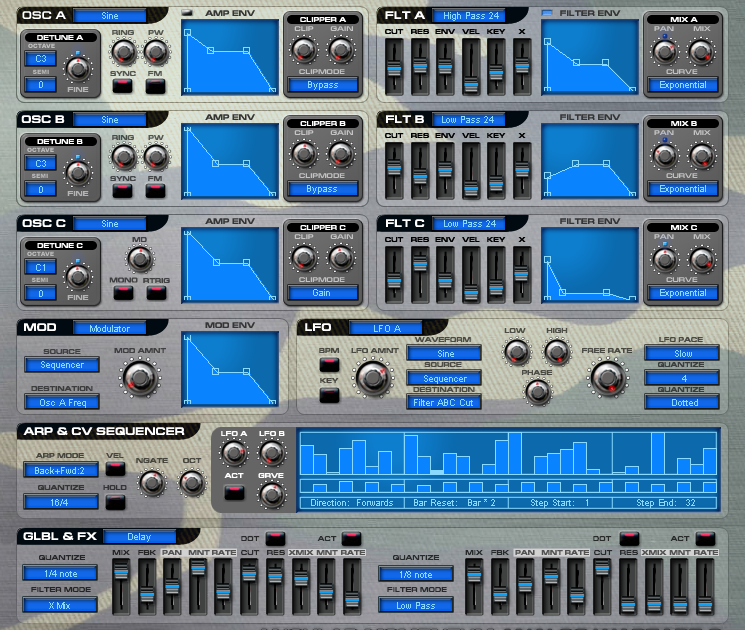Click the FLT A CUT slider

click(394, 67)
